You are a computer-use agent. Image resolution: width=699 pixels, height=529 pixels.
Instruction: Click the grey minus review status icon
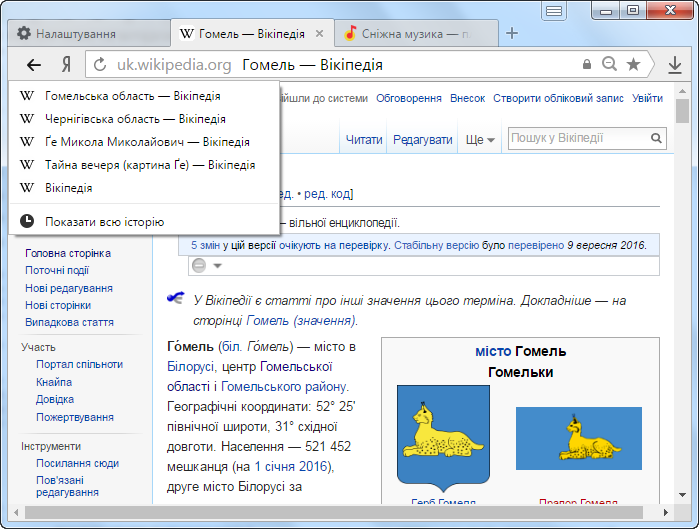pos(199,266)
